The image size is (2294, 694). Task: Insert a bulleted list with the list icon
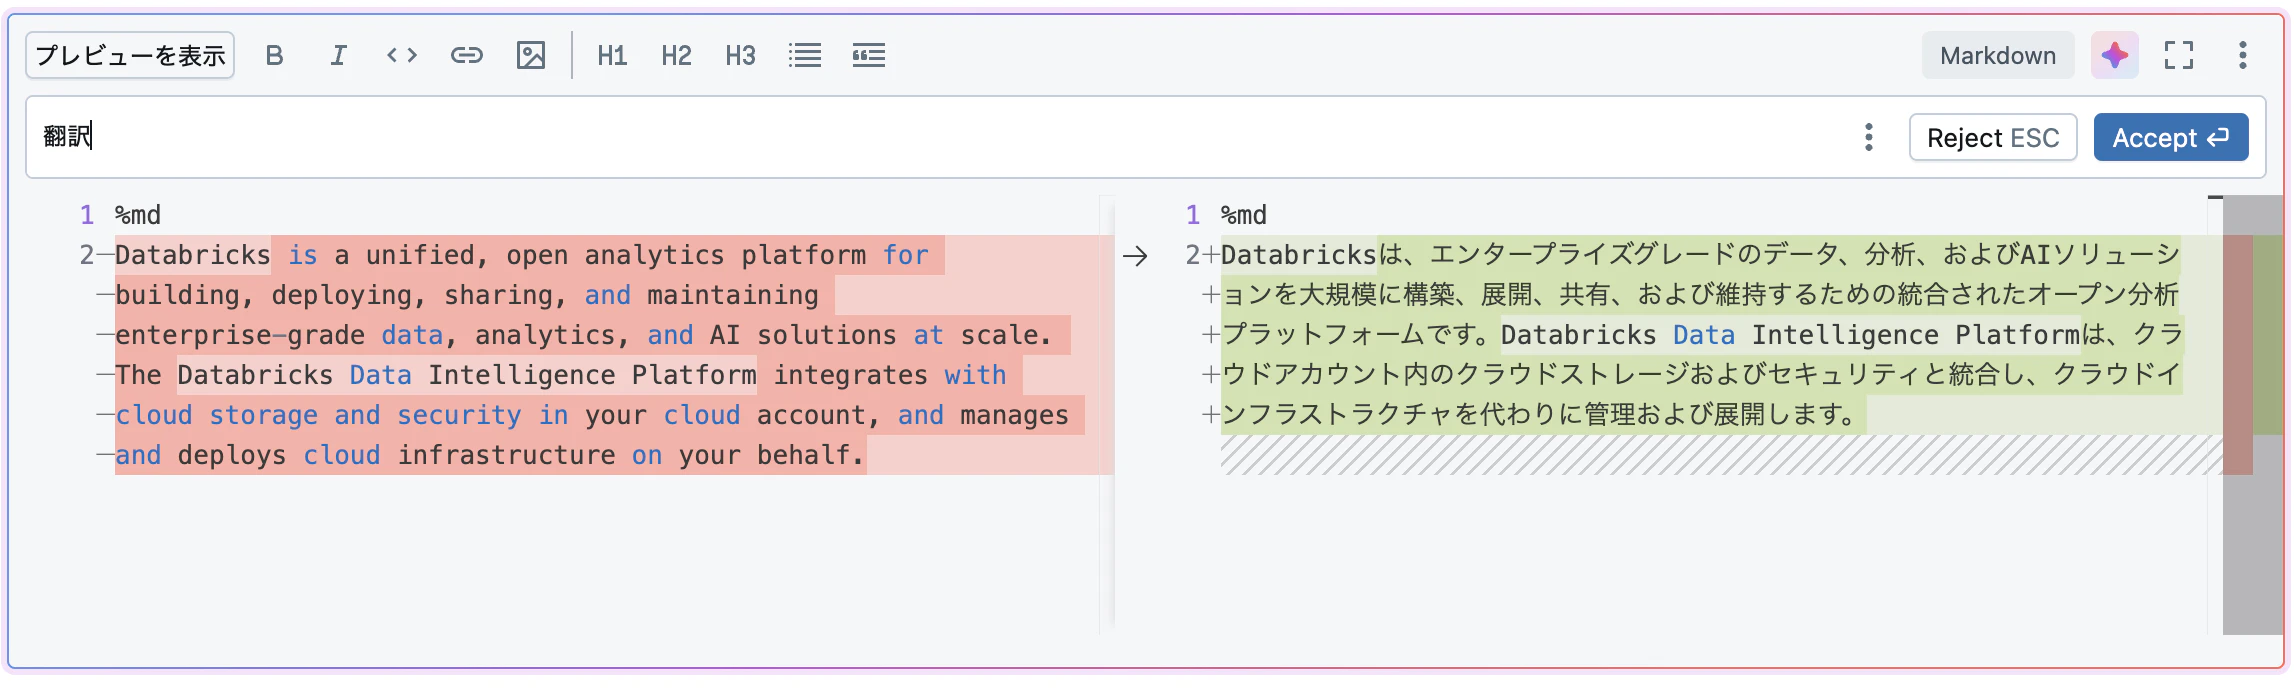[x=804, y=55]
